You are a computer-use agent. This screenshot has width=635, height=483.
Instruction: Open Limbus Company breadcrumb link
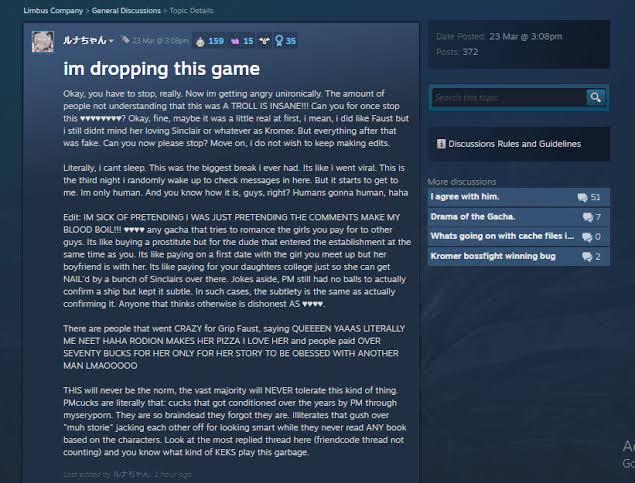point(53,11)
